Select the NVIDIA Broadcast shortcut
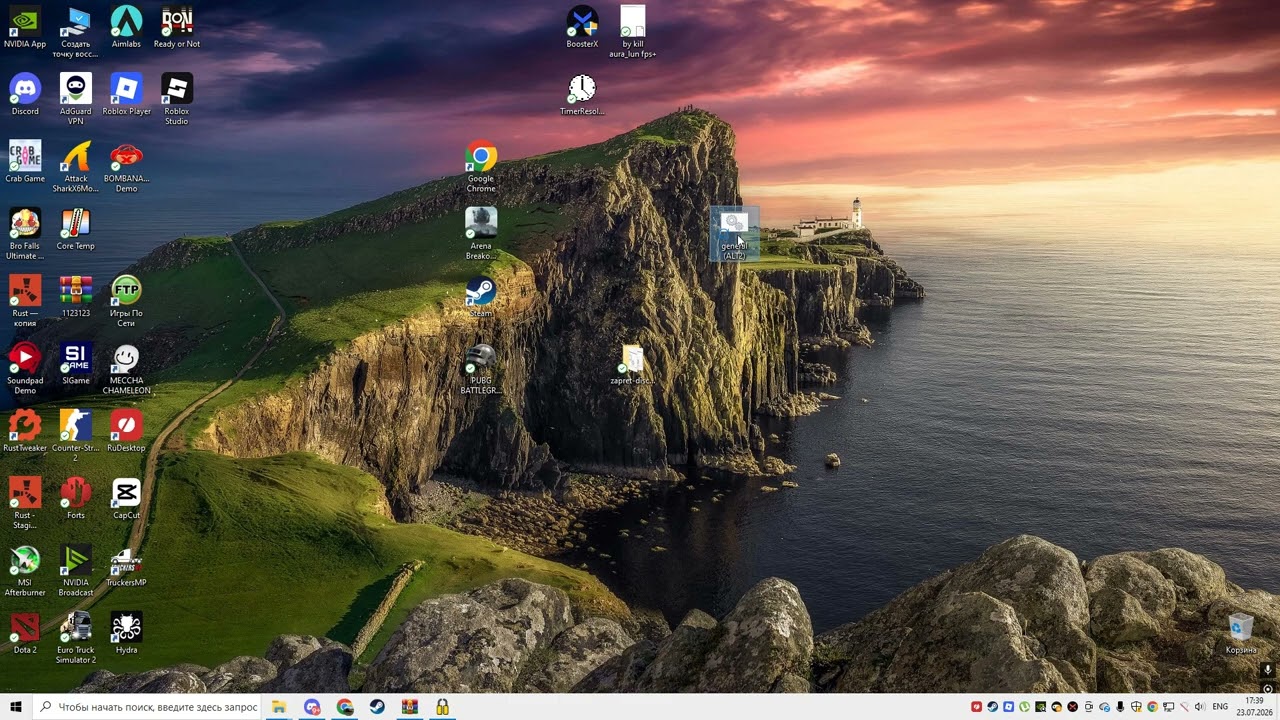1280x720 pixels. pyautogui.click(x=76, y=569)
